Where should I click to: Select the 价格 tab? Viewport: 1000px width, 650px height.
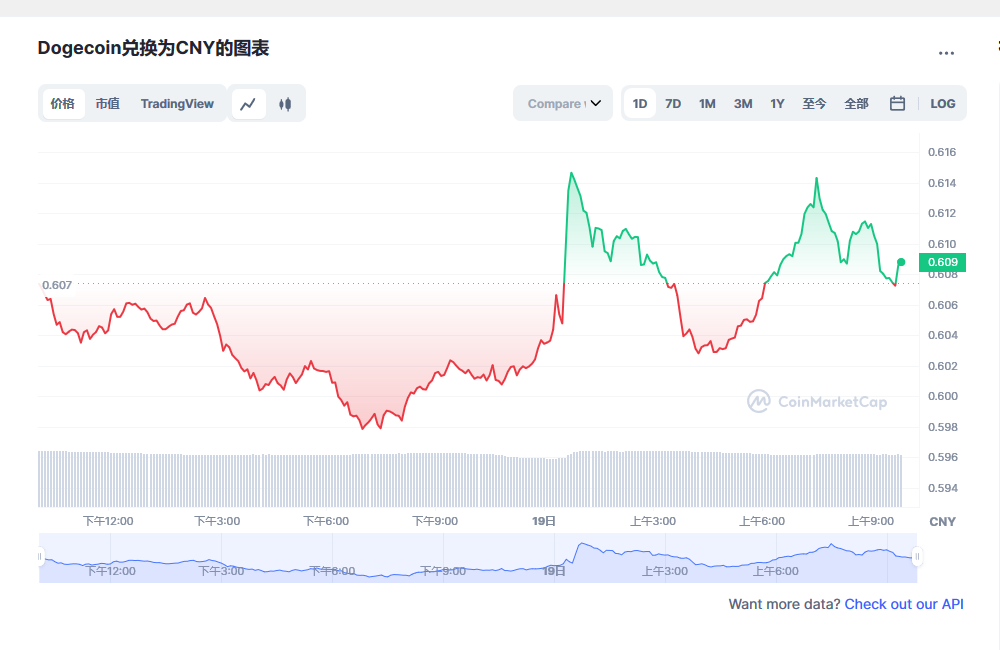[63, 104]
